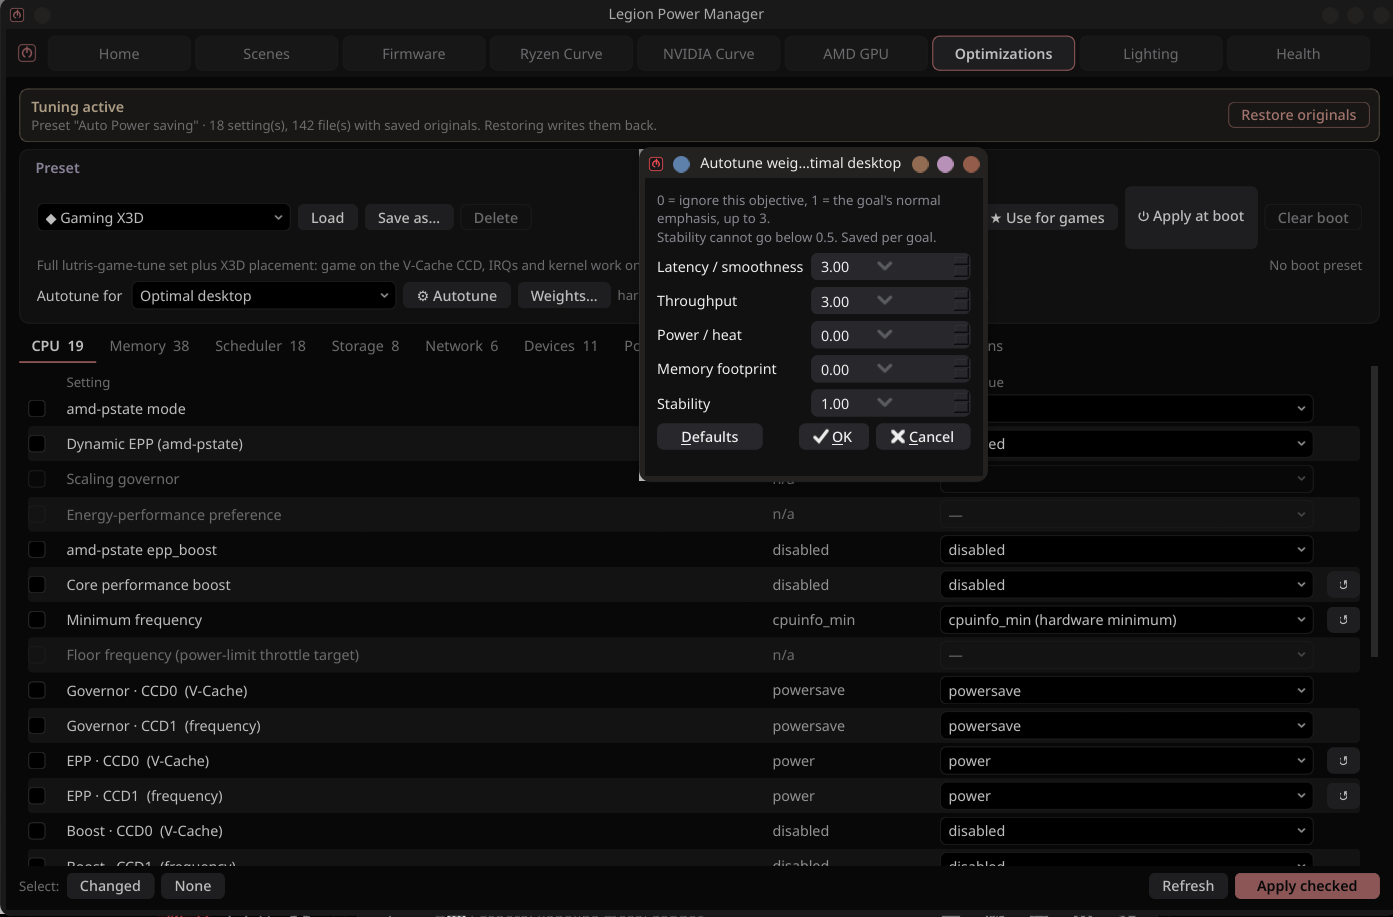
Task: Tick Governor CCD0 (V-Cache) checkbox
Action: (37, 691)
